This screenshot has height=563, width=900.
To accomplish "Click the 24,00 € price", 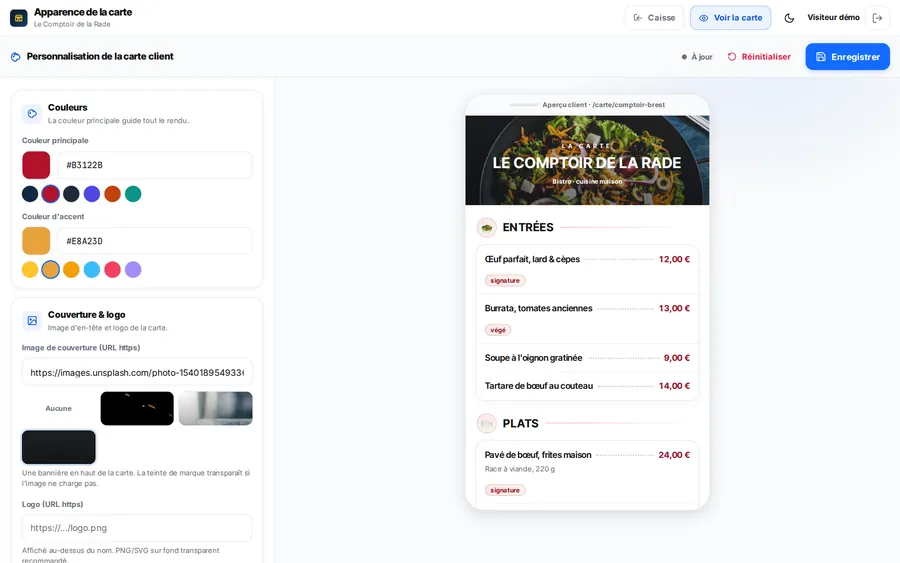I will pyautogui.click(x=674, y=455).
